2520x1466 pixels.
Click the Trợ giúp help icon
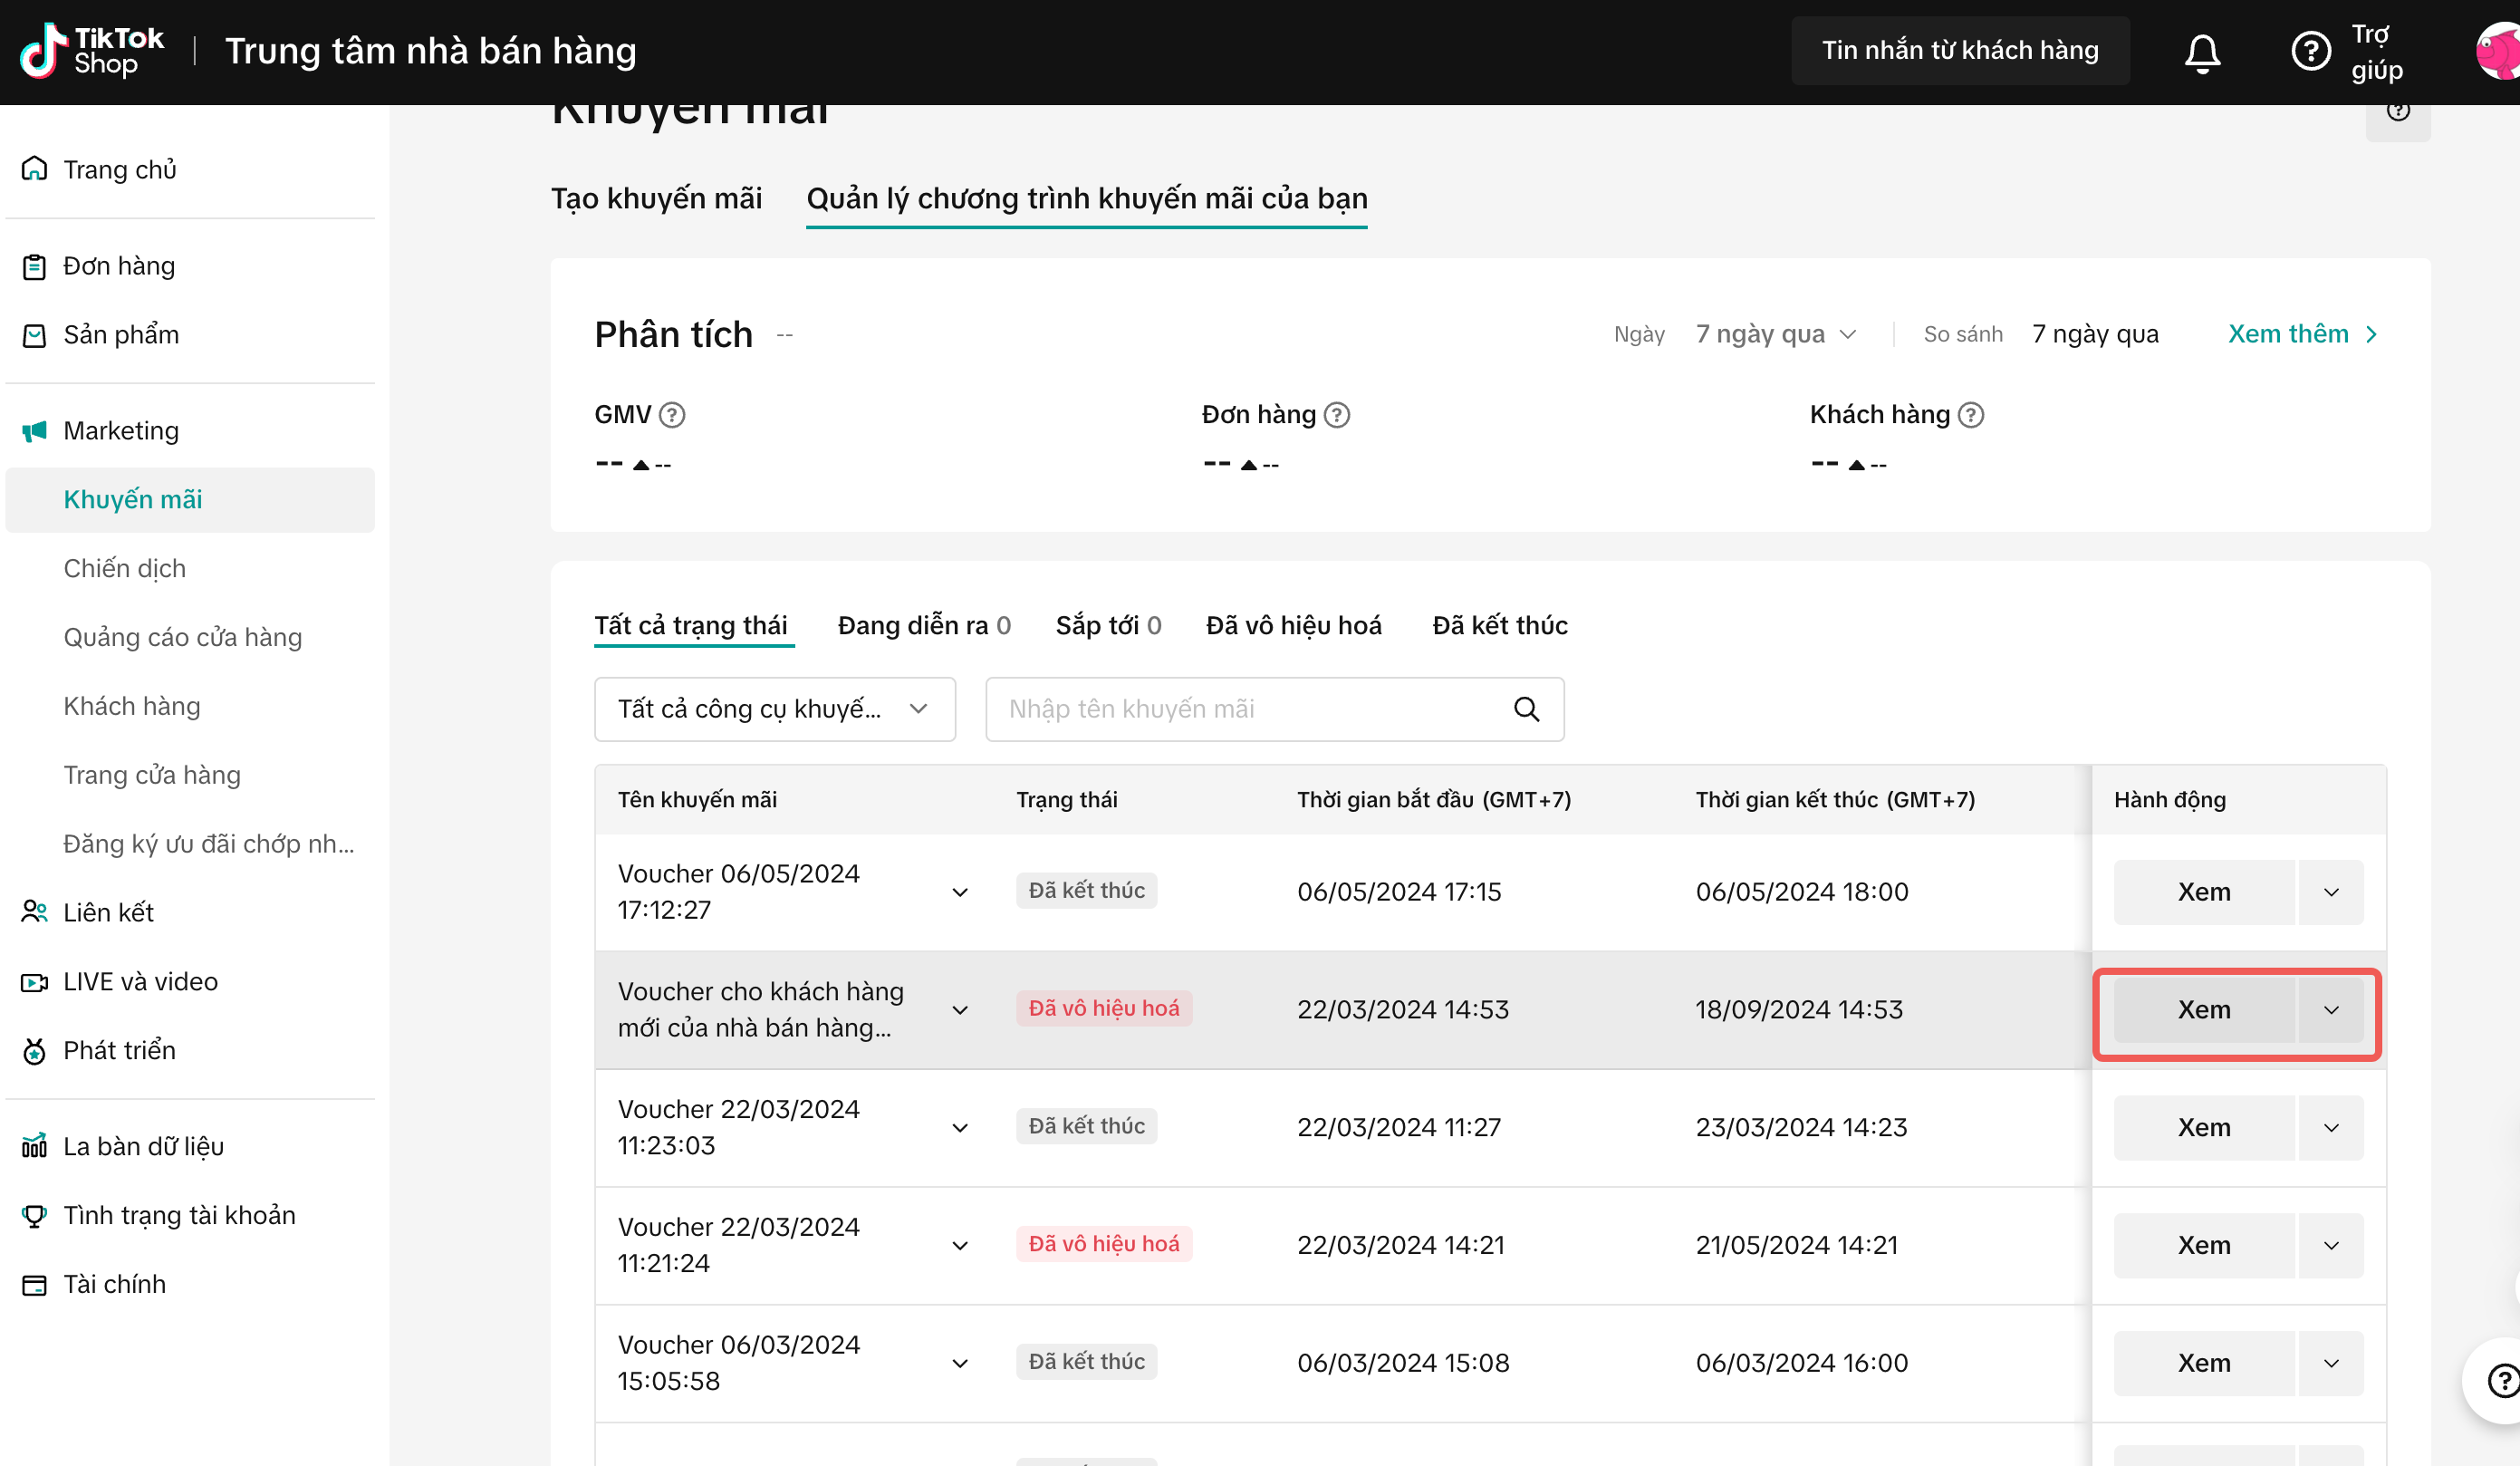click(2310, 51)
